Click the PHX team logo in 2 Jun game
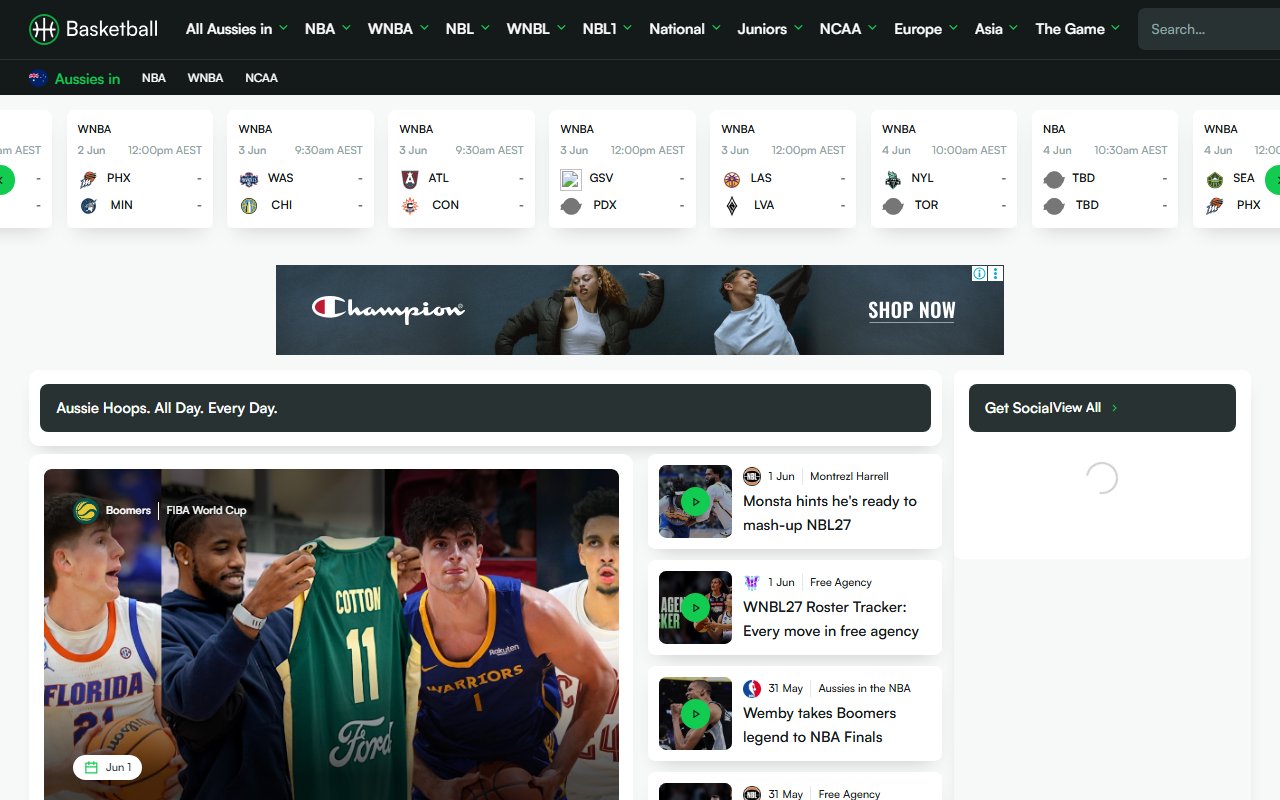 click(89, 179)
